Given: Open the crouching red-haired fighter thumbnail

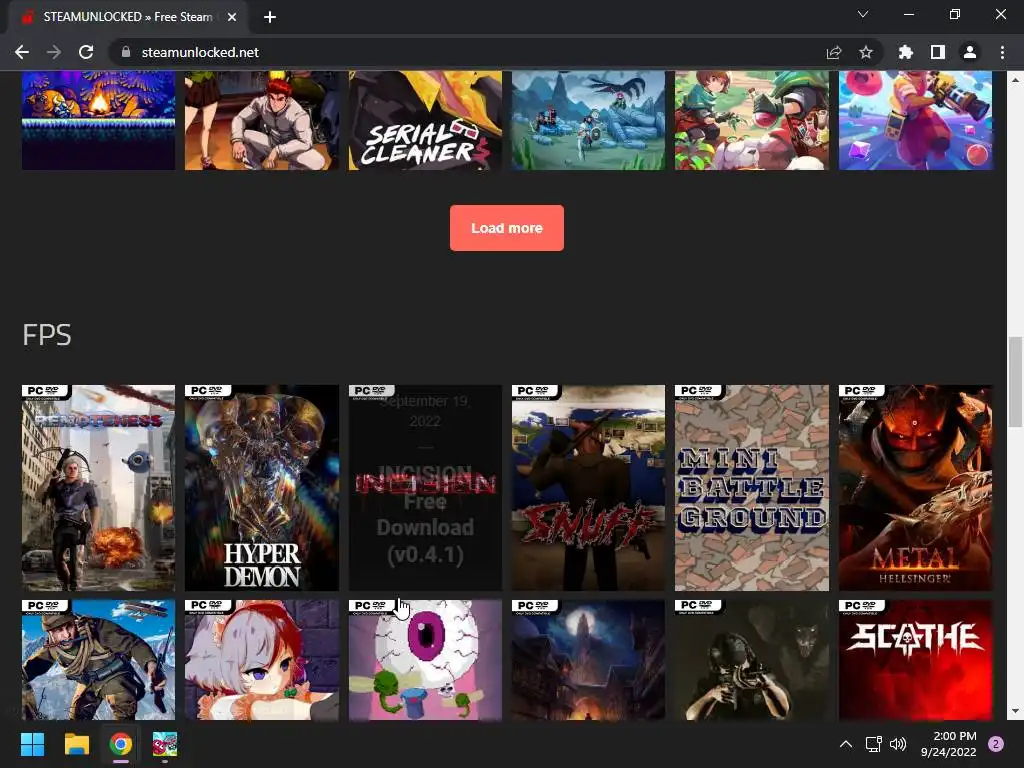Looking at the screenshot, I should [x=262, y=120].
